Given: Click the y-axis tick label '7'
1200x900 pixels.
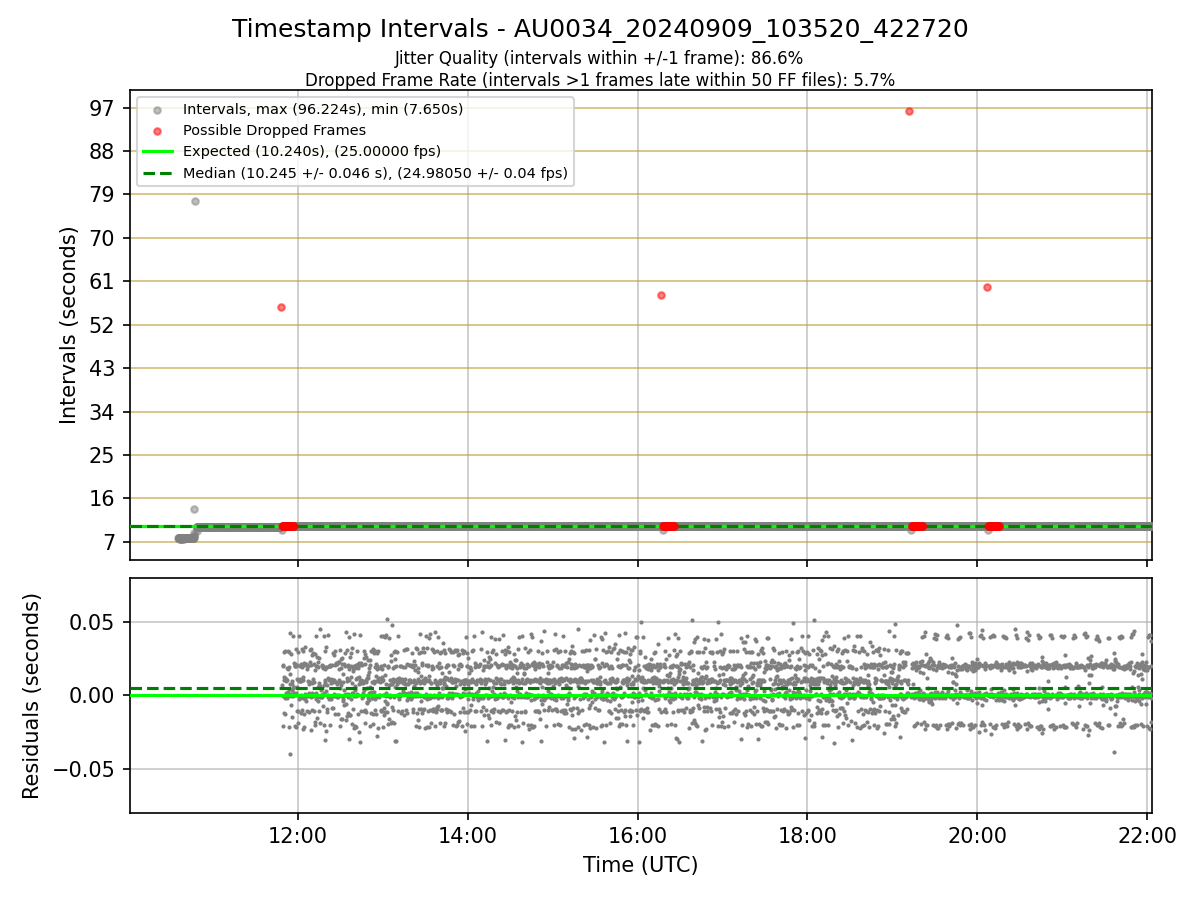Looking at the screenshot, I should tap(110, 542).
